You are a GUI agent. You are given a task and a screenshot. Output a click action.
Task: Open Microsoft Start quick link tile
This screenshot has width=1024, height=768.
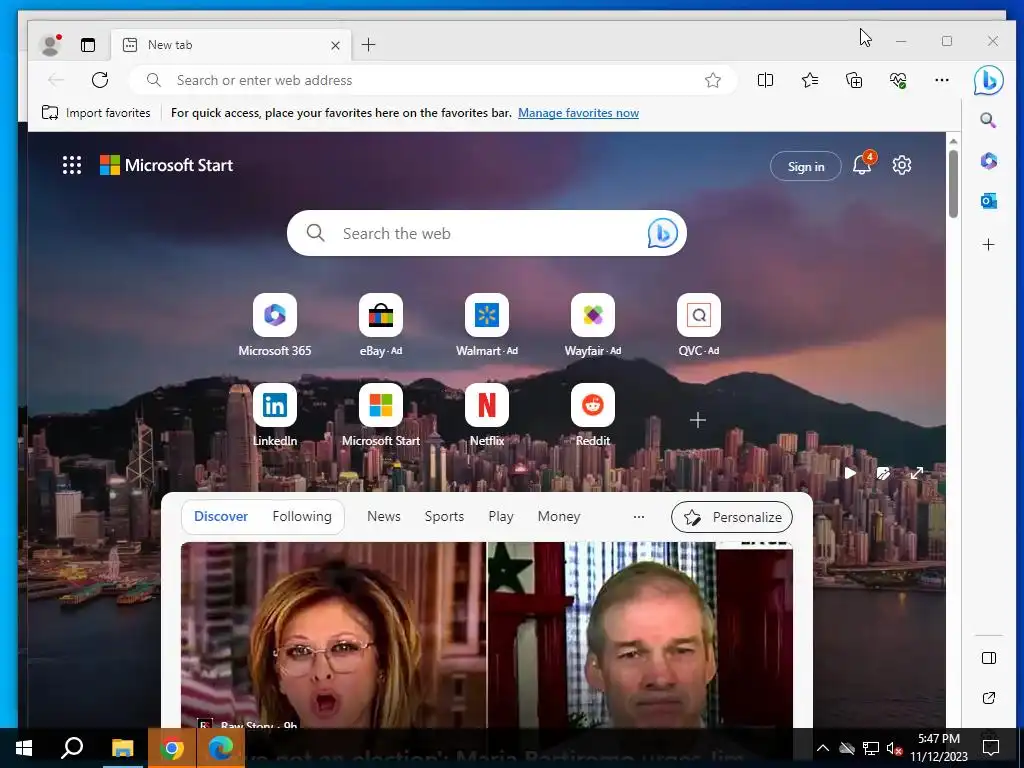pyautogui.click(x=381, y=415)
